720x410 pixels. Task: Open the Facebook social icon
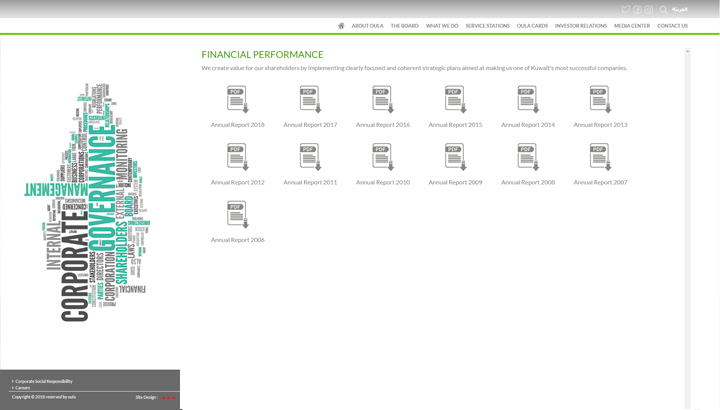[637, 10]
